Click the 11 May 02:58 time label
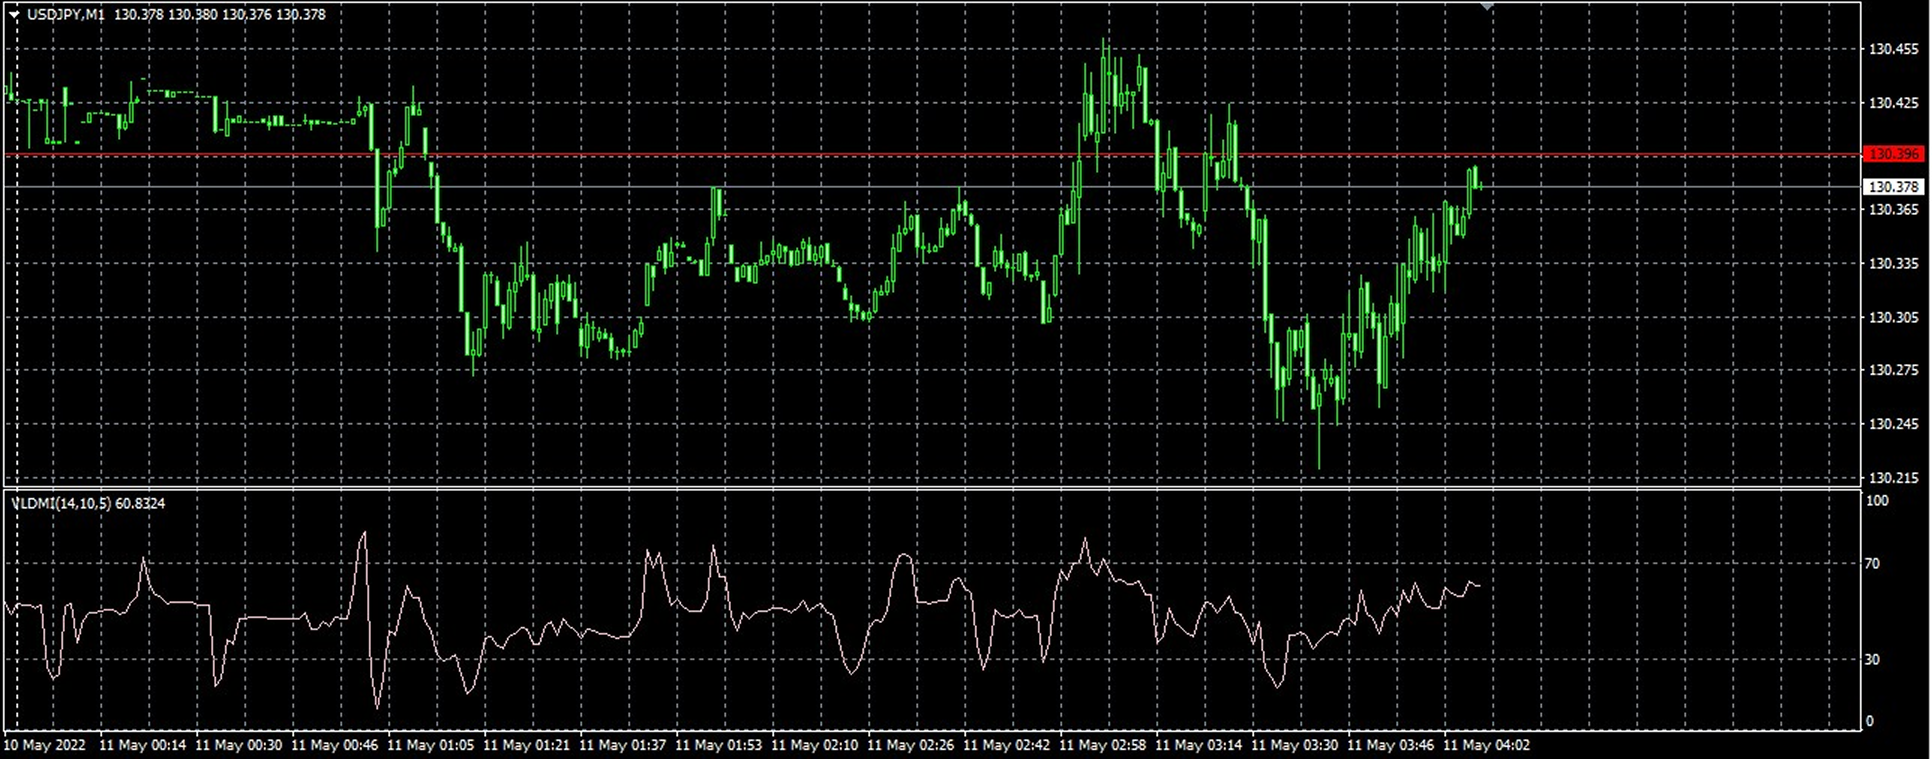The image size is (1932, 759). tap(1102, 745)
